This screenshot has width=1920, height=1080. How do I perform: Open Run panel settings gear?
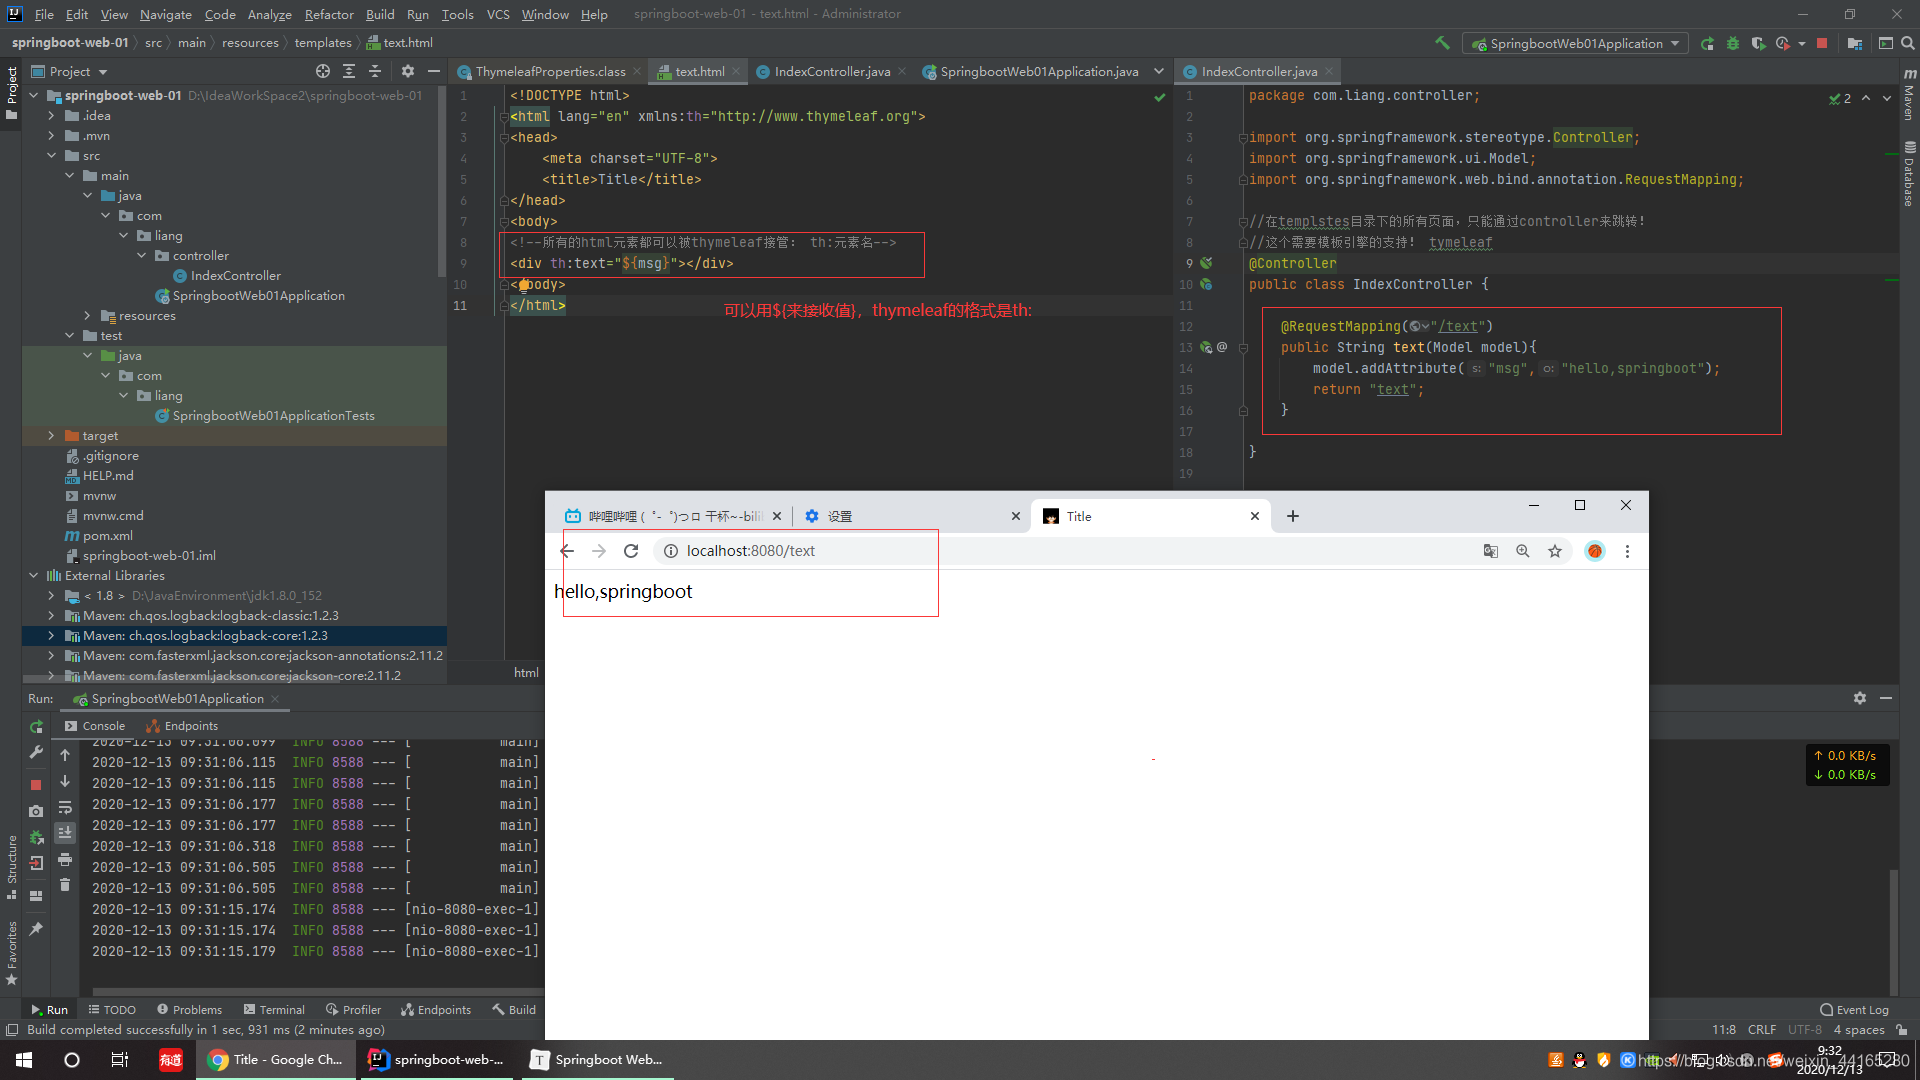(1860, 698)
